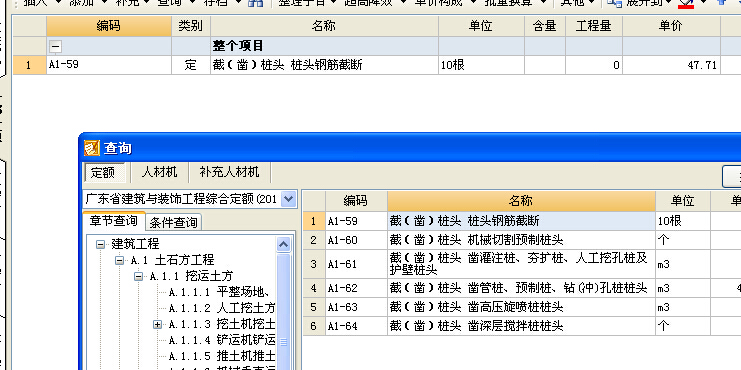Click 编码 header in the 查询 dialog
The image size is (741, 370).
pos(356,201)
